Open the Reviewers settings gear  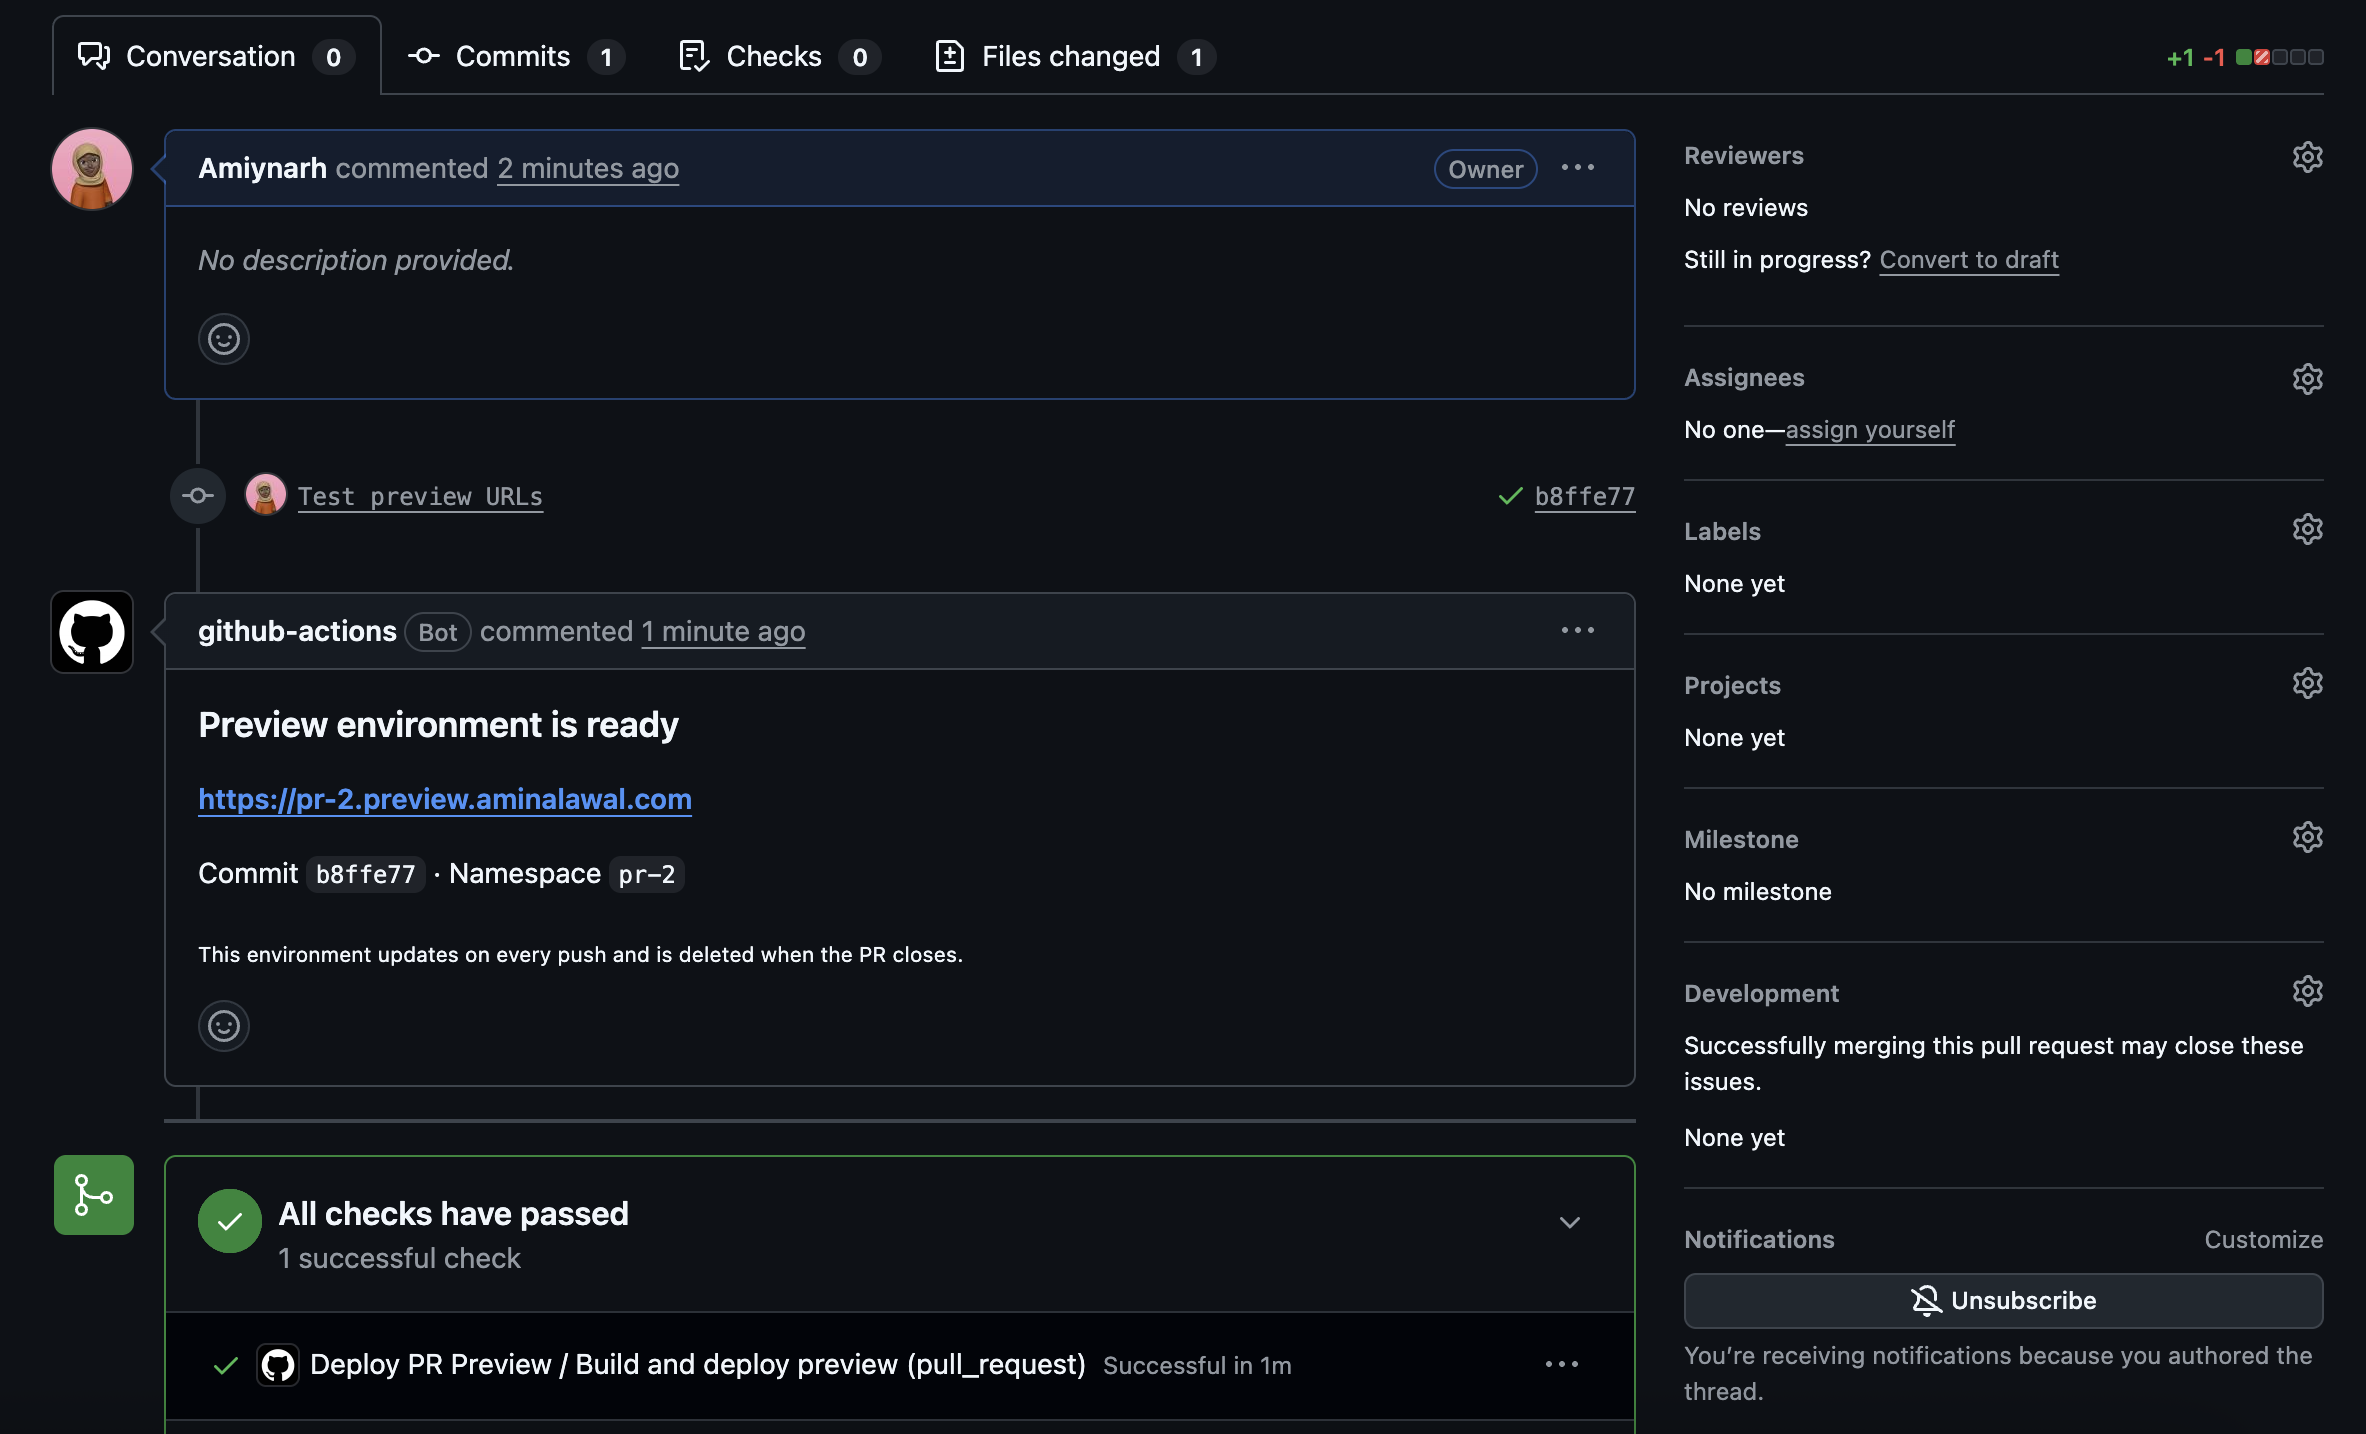click(2307, 157)
